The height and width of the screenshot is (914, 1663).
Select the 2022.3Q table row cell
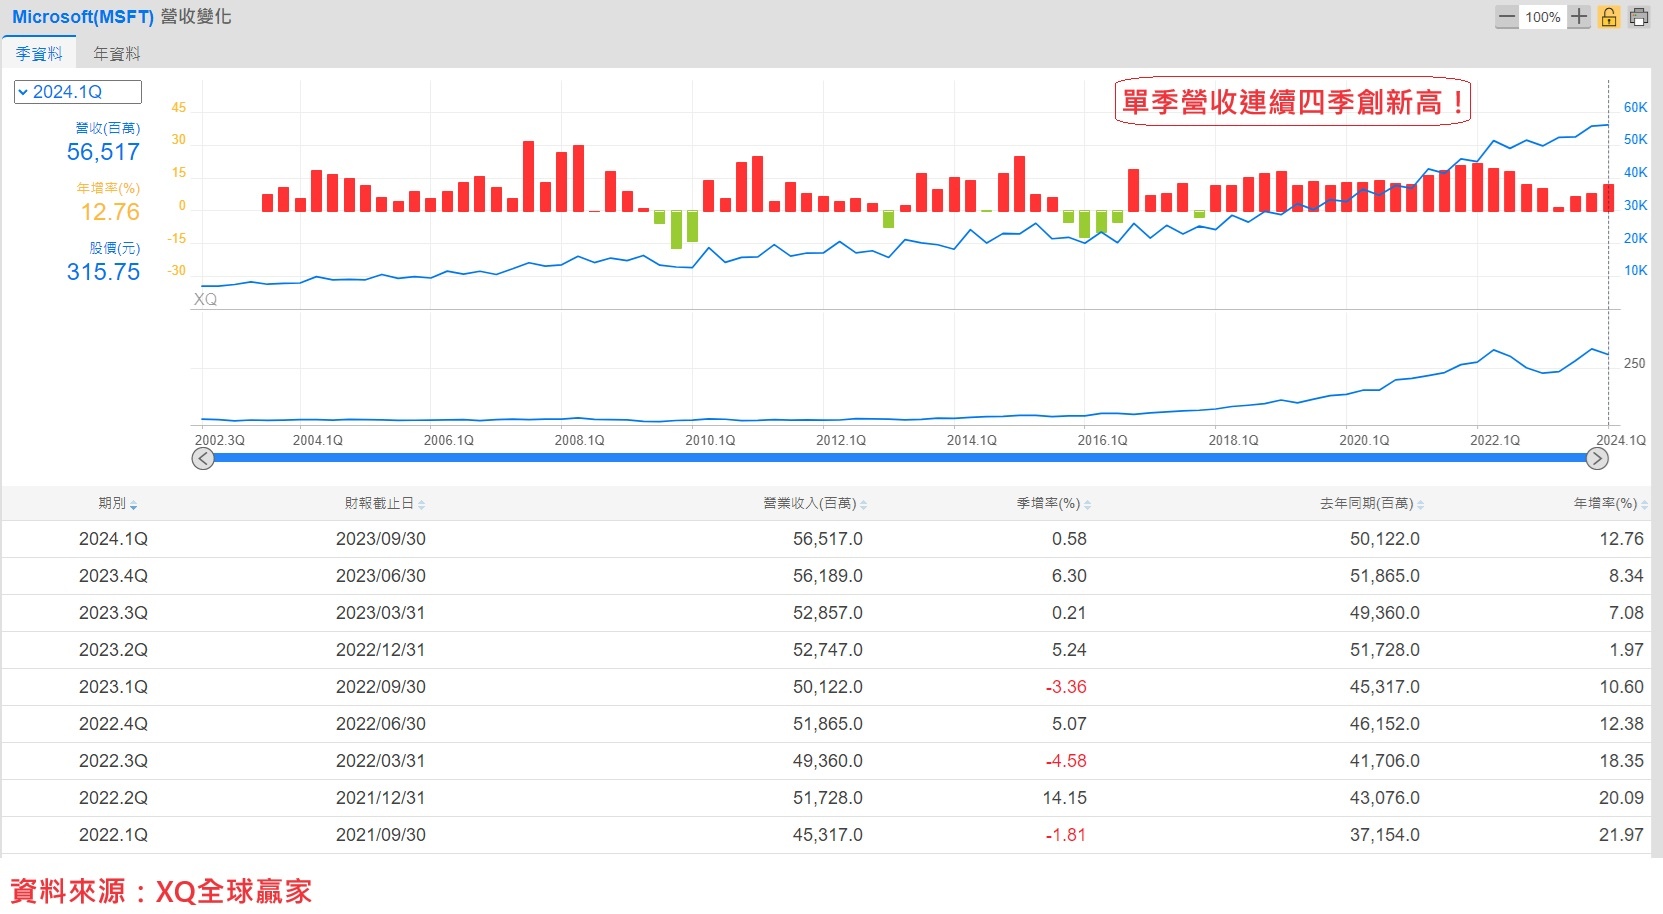(113, 761)
